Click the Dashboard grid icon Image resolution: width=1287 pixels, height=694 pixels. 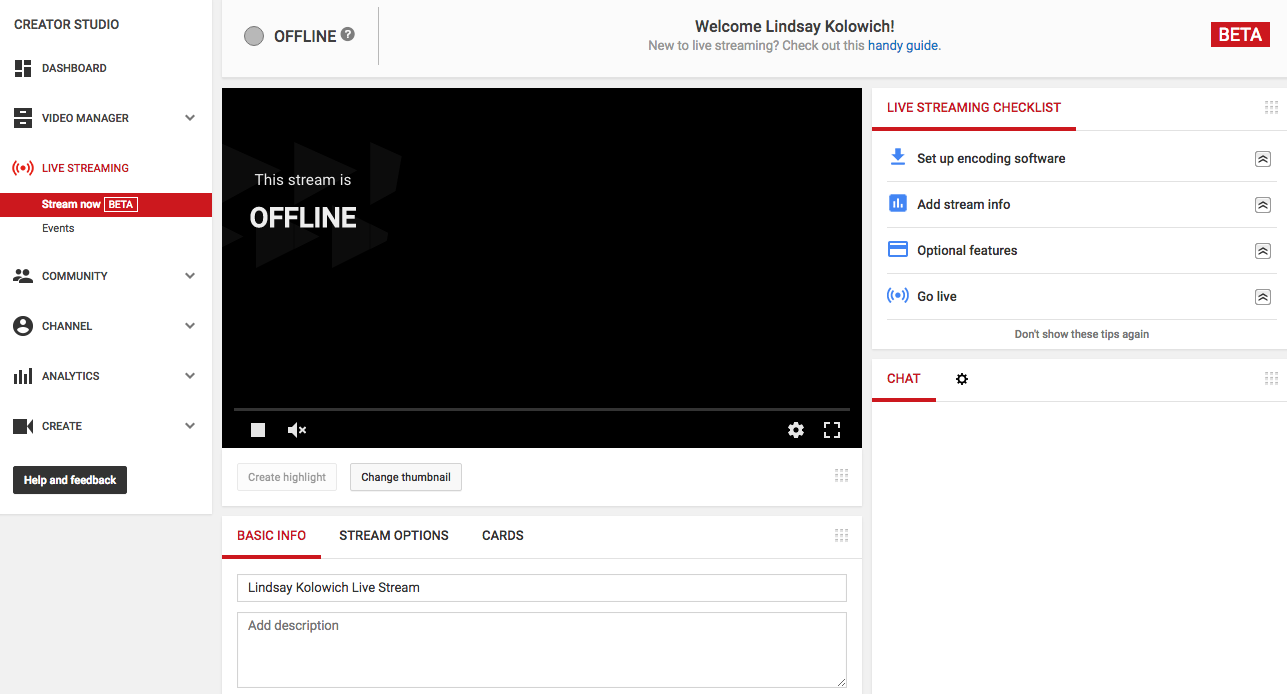coord(23,68)
